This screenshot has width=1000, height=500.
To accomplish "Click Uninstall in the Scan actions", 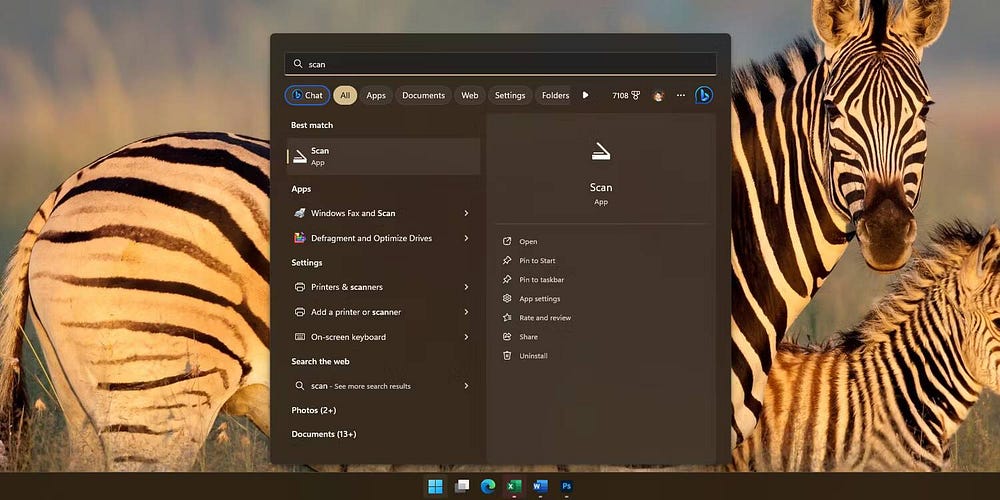I will 533,356.
